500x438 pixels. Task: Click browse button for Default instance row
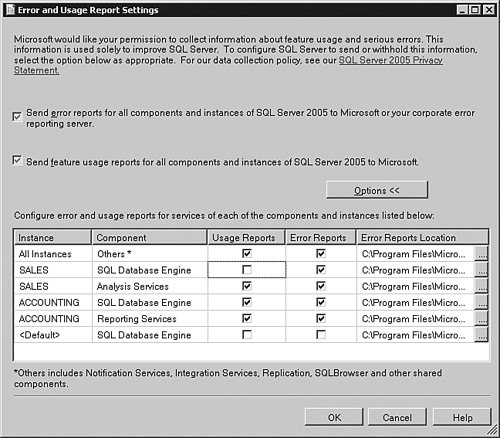481,334
